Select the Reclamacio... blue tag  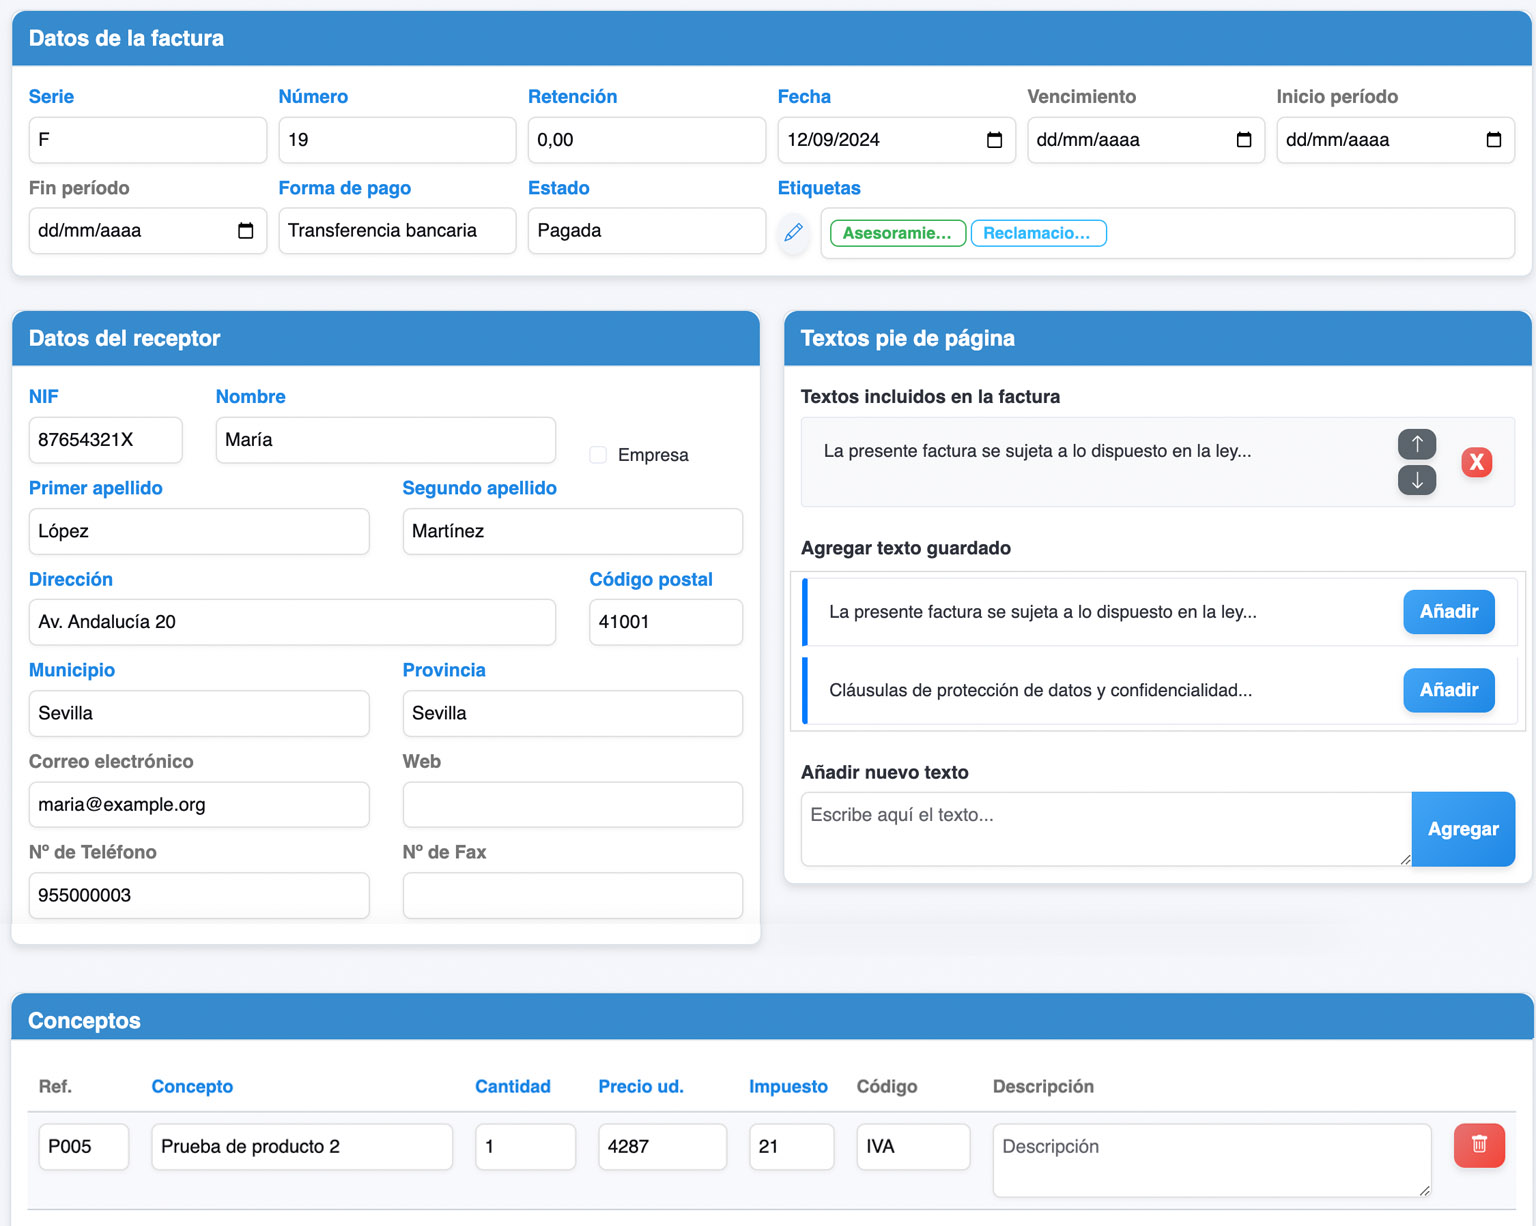pos(1037,233)
